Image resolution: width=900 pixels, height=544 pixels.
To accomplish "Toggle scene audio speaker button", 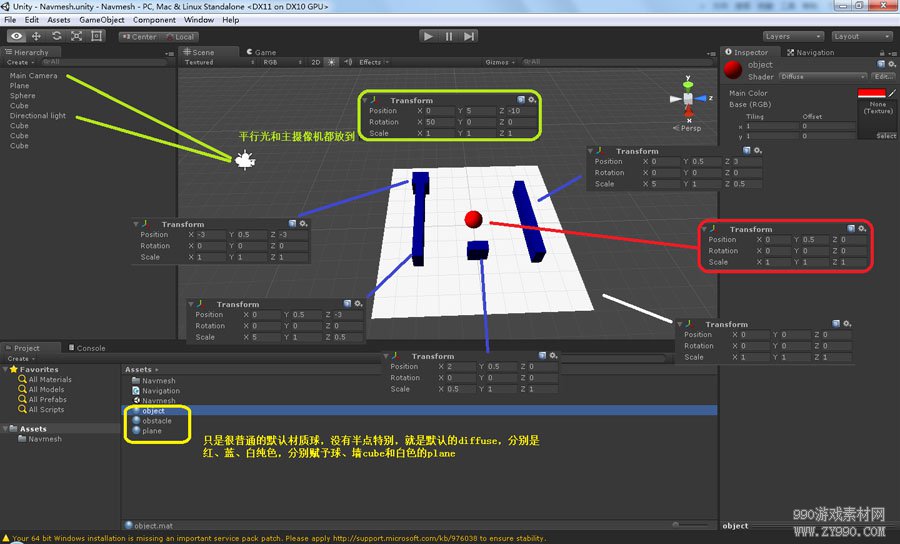I will click(x=348, y=62).
